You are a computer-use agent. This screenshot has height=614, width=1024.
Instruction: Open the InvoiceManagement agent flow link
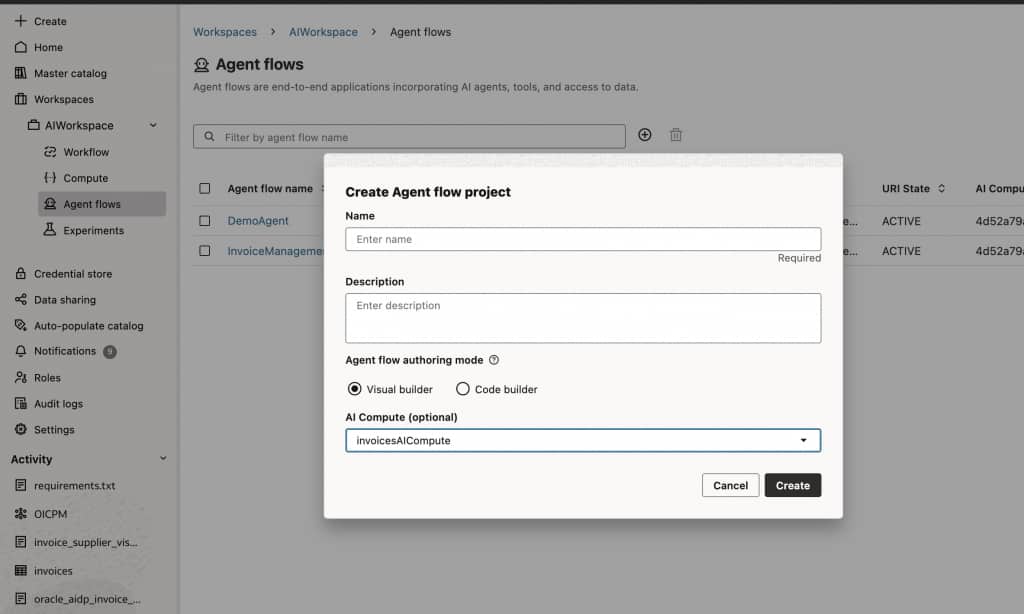coord(275,251)
